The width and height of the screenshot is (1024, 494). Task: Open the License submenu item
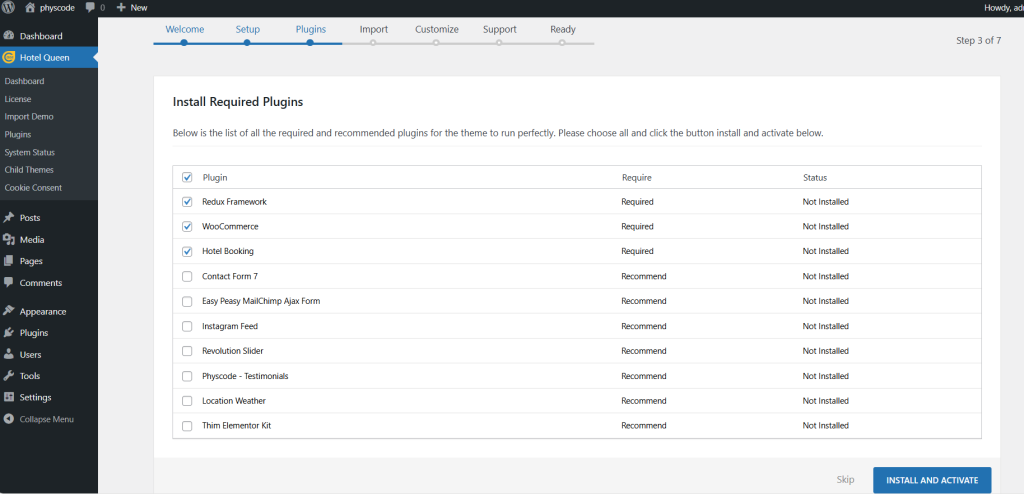18,99
